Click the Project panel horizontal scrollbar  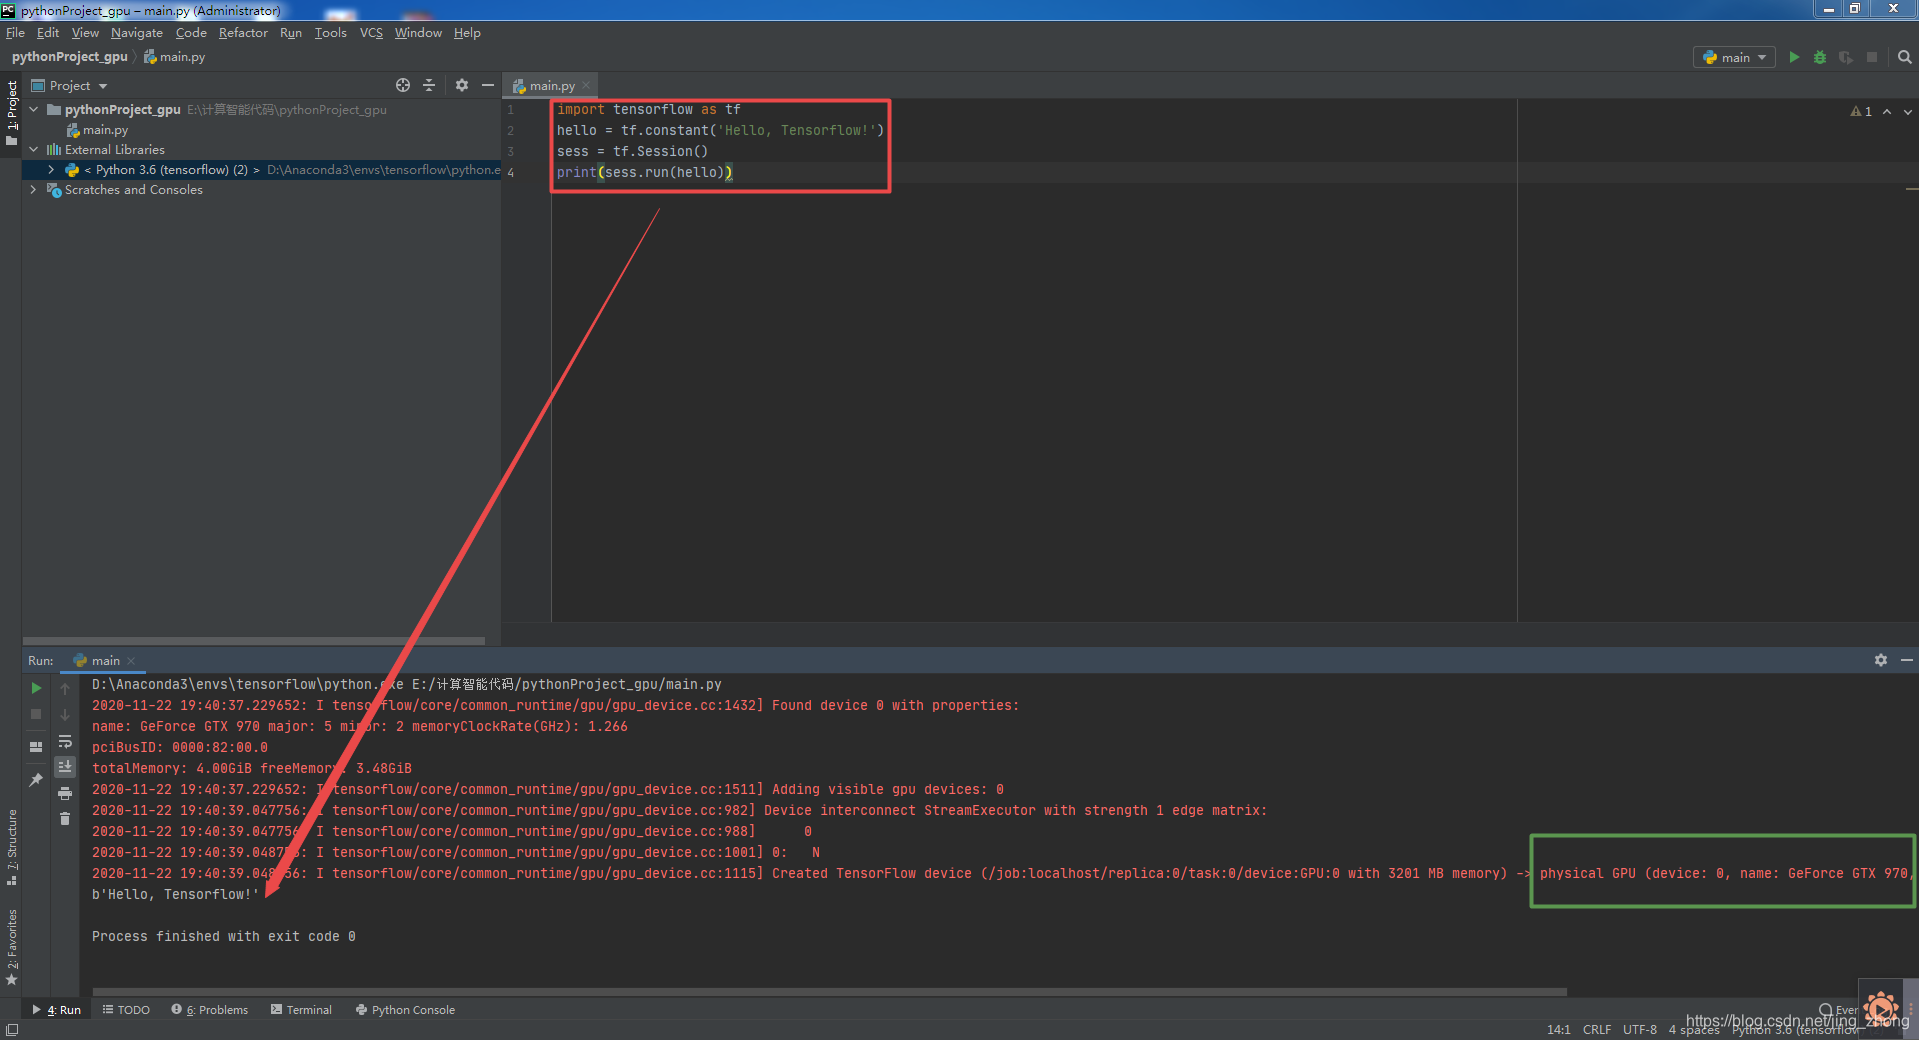[x=254, y=641]
